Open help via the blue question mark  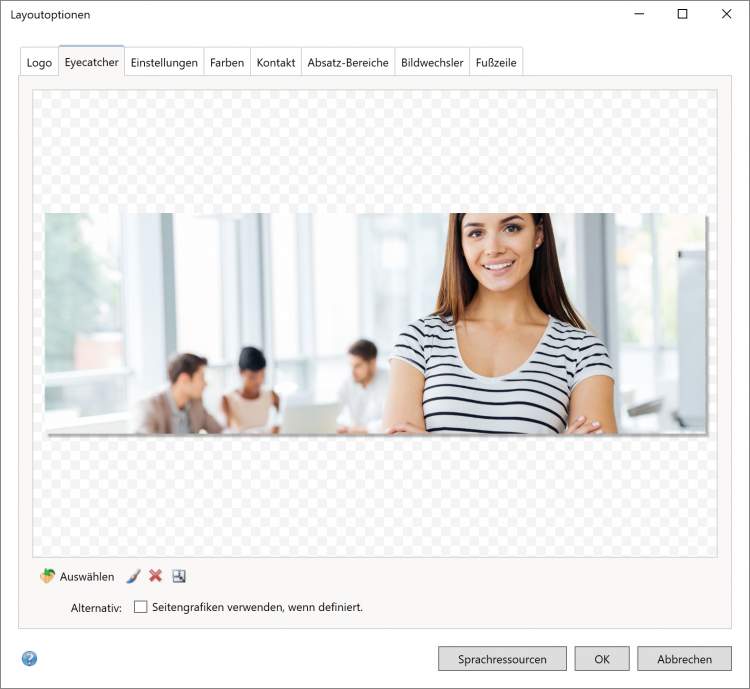click(29, 659)
